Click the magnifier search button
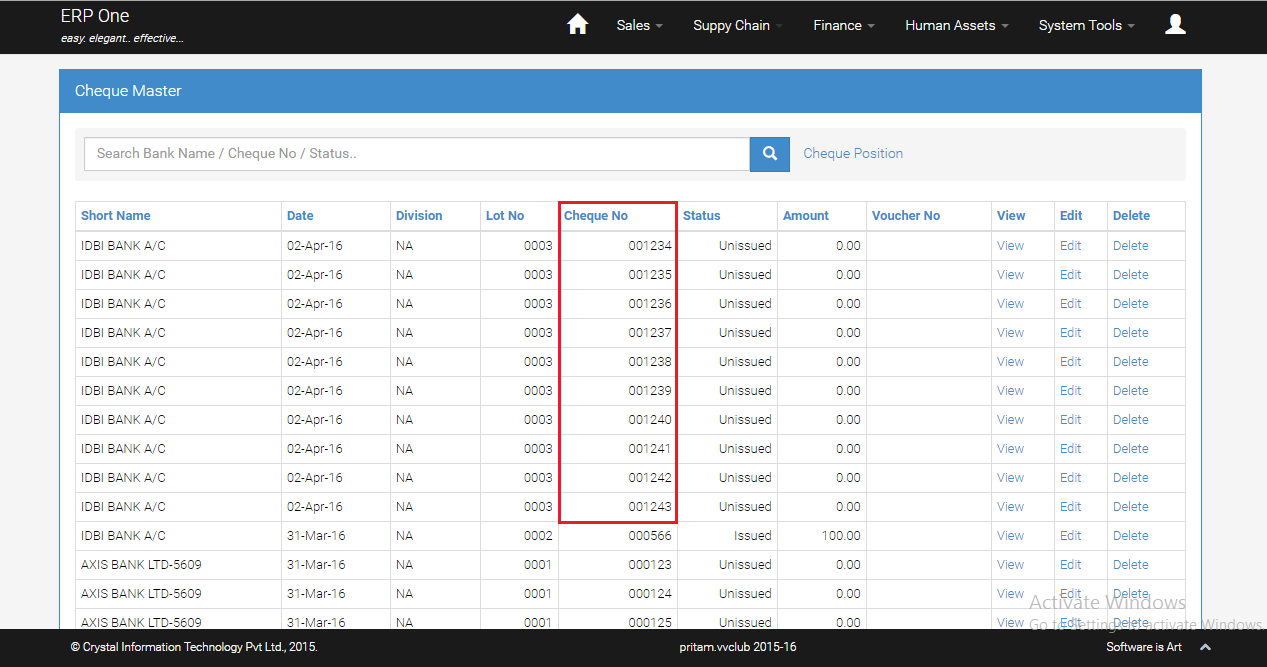 [x=769, y=154]
